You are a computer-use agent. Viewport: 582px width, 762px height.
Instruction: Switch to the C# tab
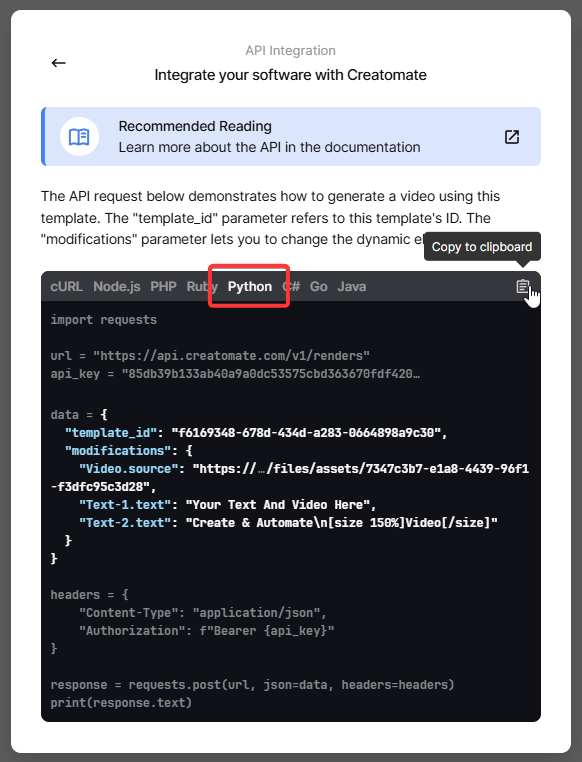(x=291, y=286)
